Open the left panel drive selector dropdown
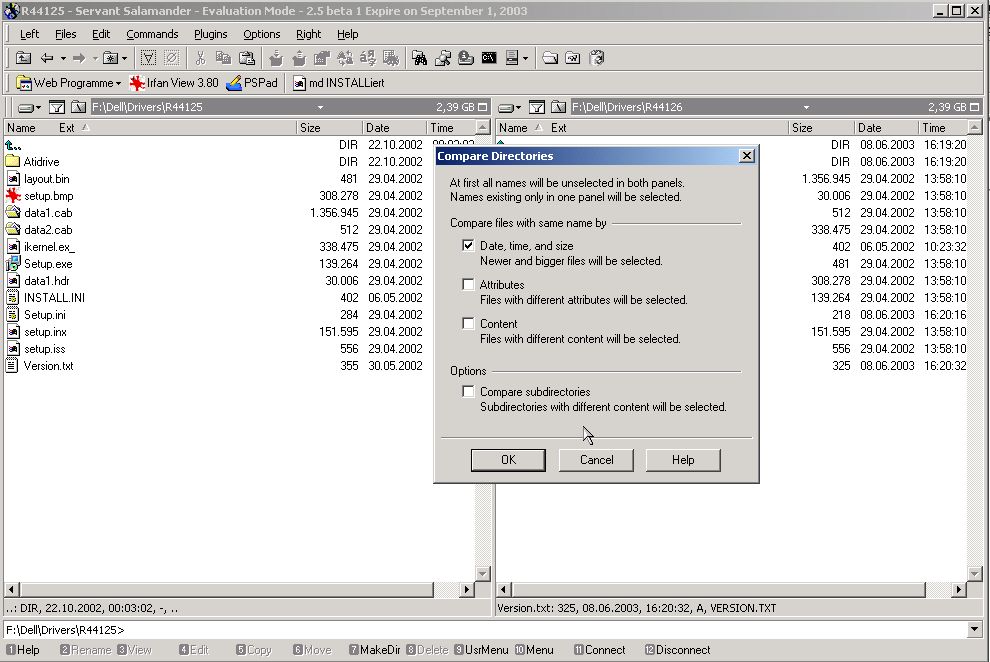Image resolution: width=990 pixels, height=662 pixels. tap(30, 107)
